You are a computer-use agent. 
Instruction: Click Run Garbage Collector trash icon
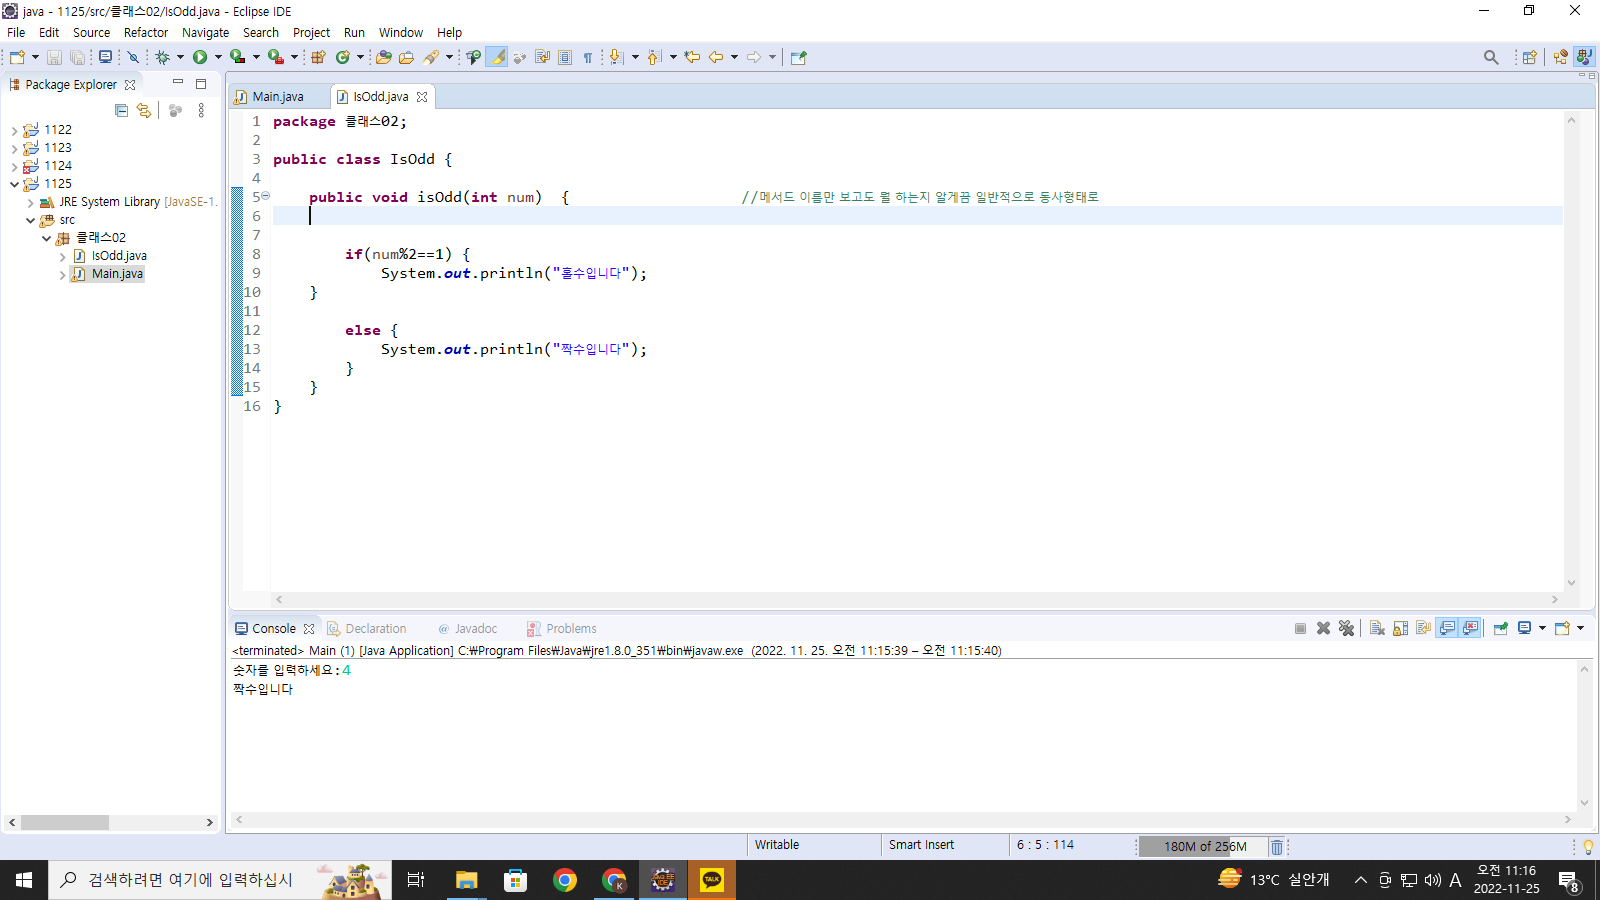click(x=1277, y=847)
